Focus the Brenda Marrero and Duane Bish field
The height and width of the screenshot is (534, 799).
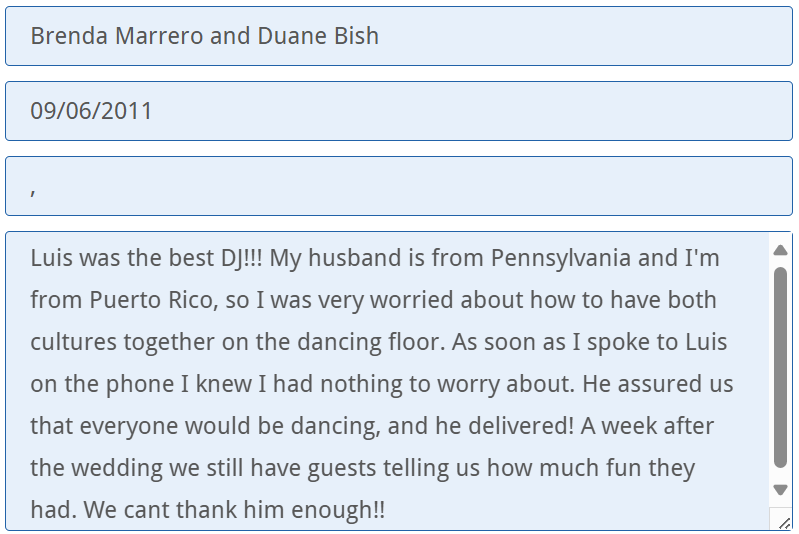coord(398,37)
